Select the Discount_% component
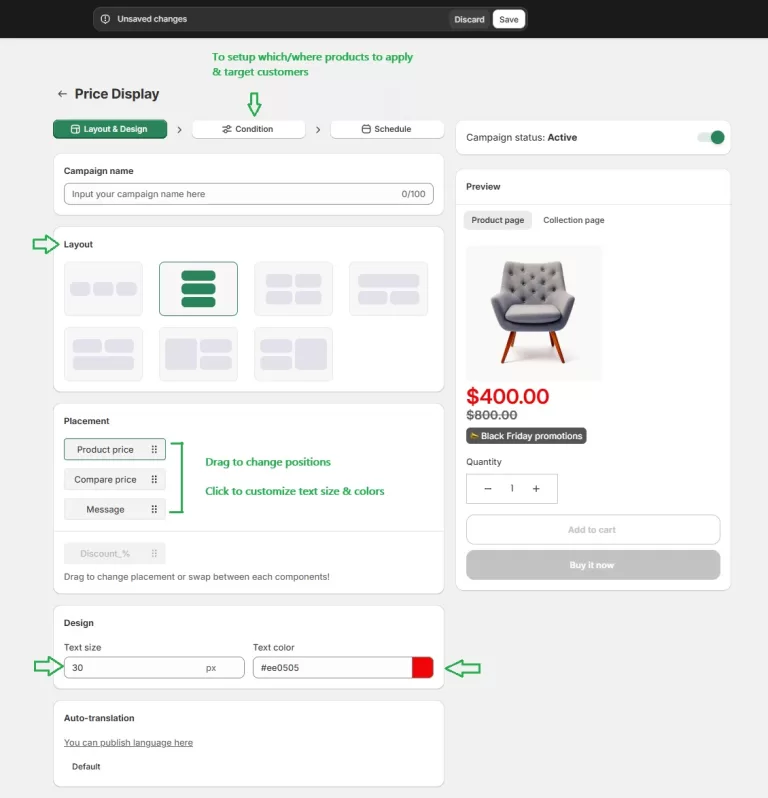 click(x=115, y=553)
